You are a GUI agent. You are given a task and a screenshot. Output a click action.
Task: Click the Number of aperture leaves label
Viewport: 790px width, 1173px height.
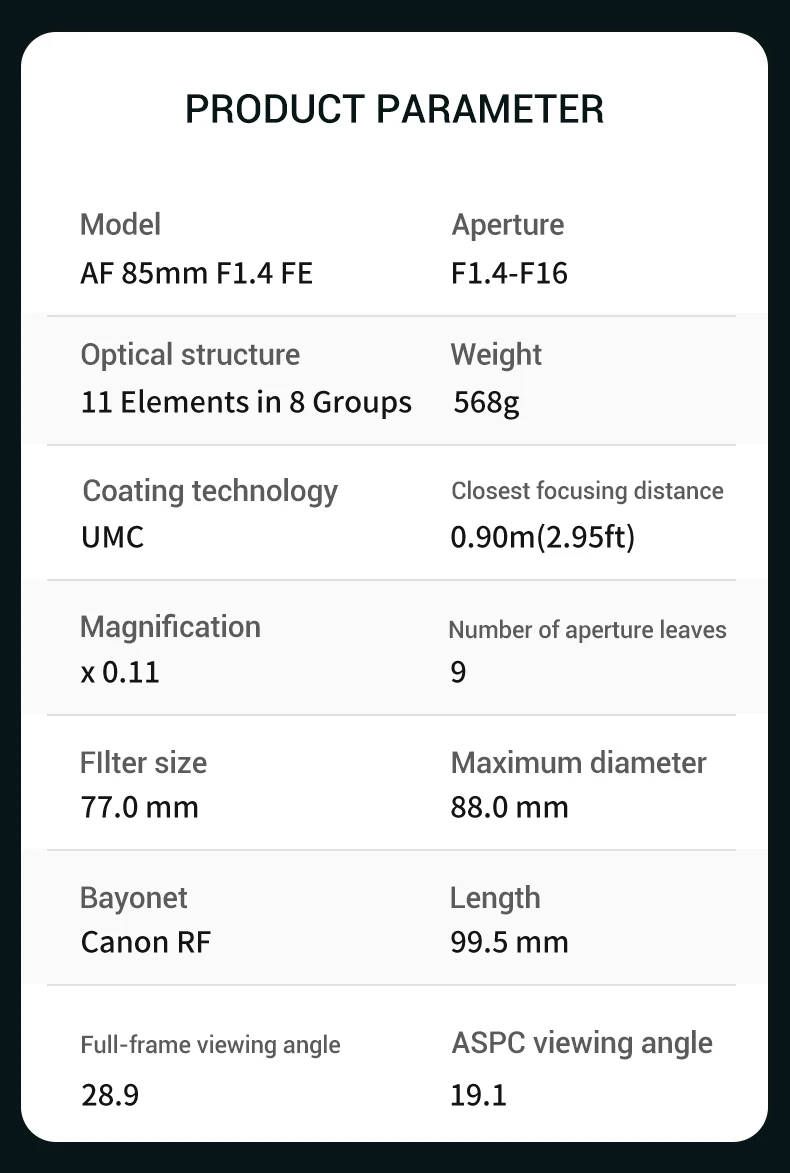click(587, 630)
